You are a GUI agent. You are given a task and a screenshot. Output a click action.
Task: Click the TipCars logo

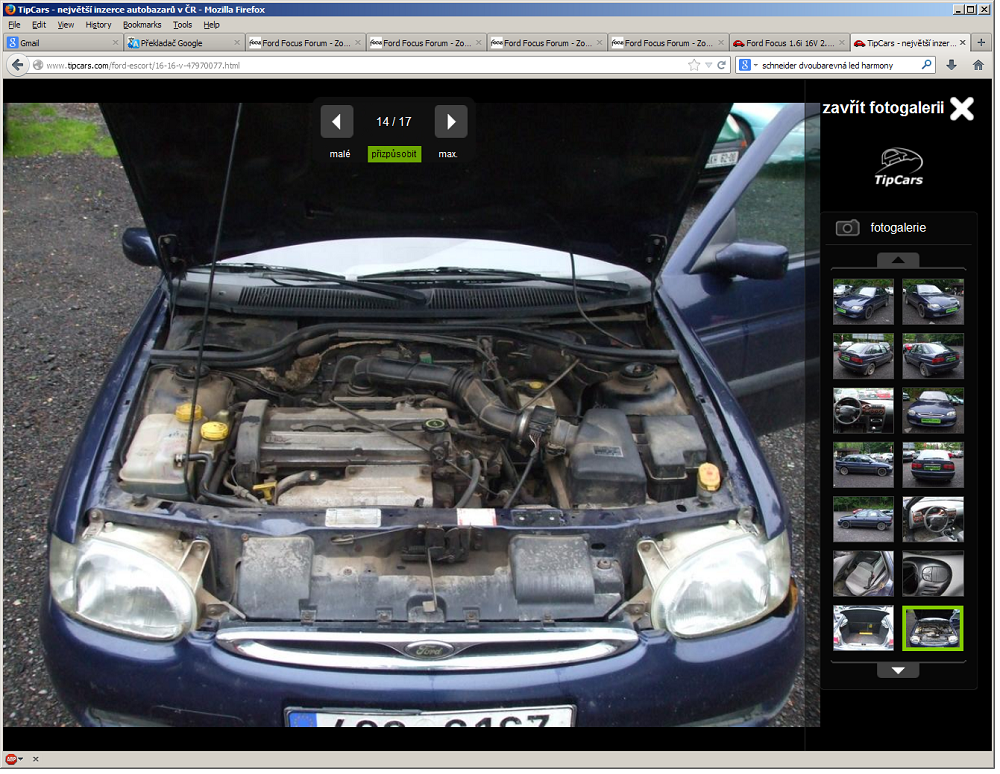(x=898, y=166)
